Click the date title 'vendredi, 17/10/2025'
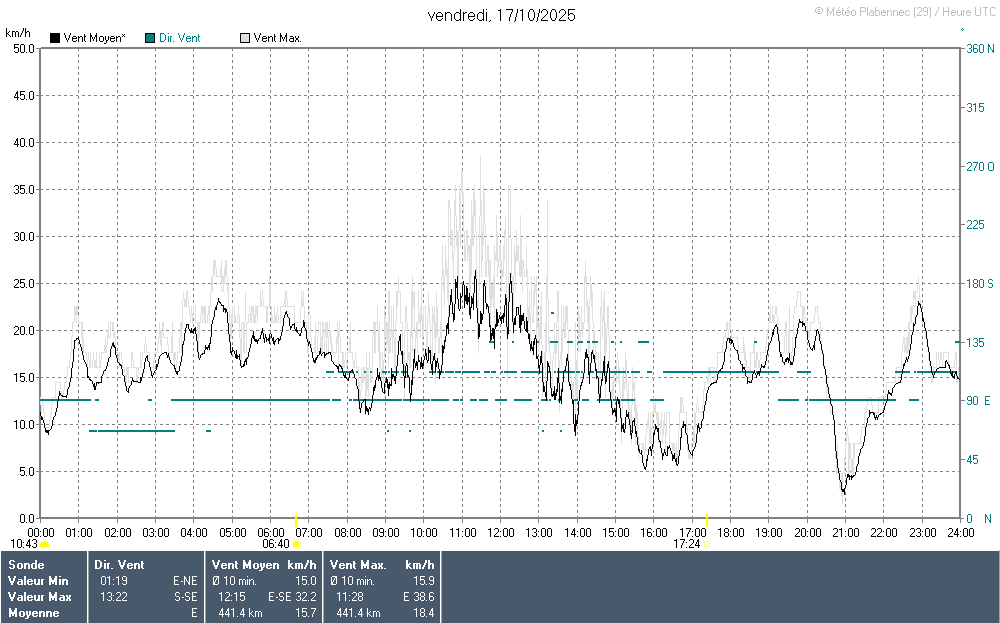 501,15
